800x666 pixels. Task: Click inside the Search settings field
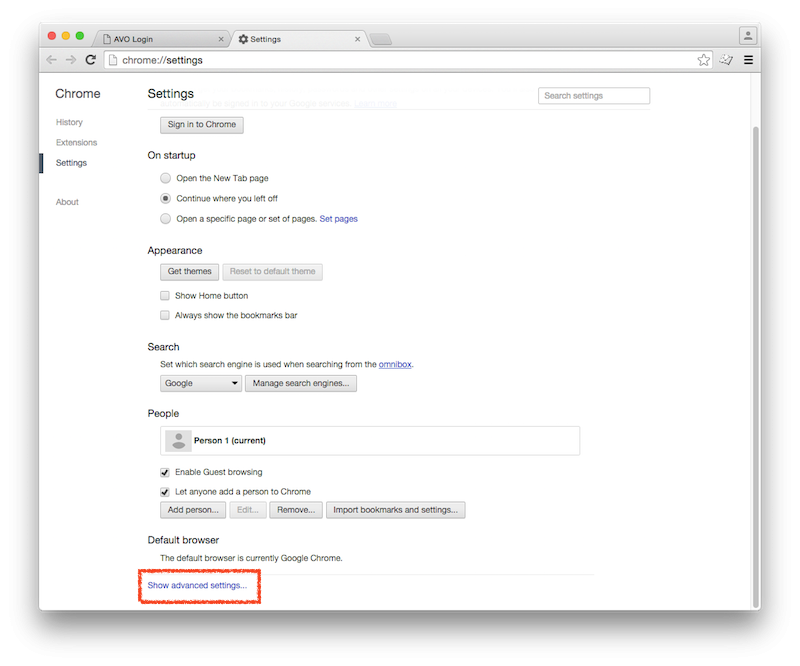pos(594,95)
